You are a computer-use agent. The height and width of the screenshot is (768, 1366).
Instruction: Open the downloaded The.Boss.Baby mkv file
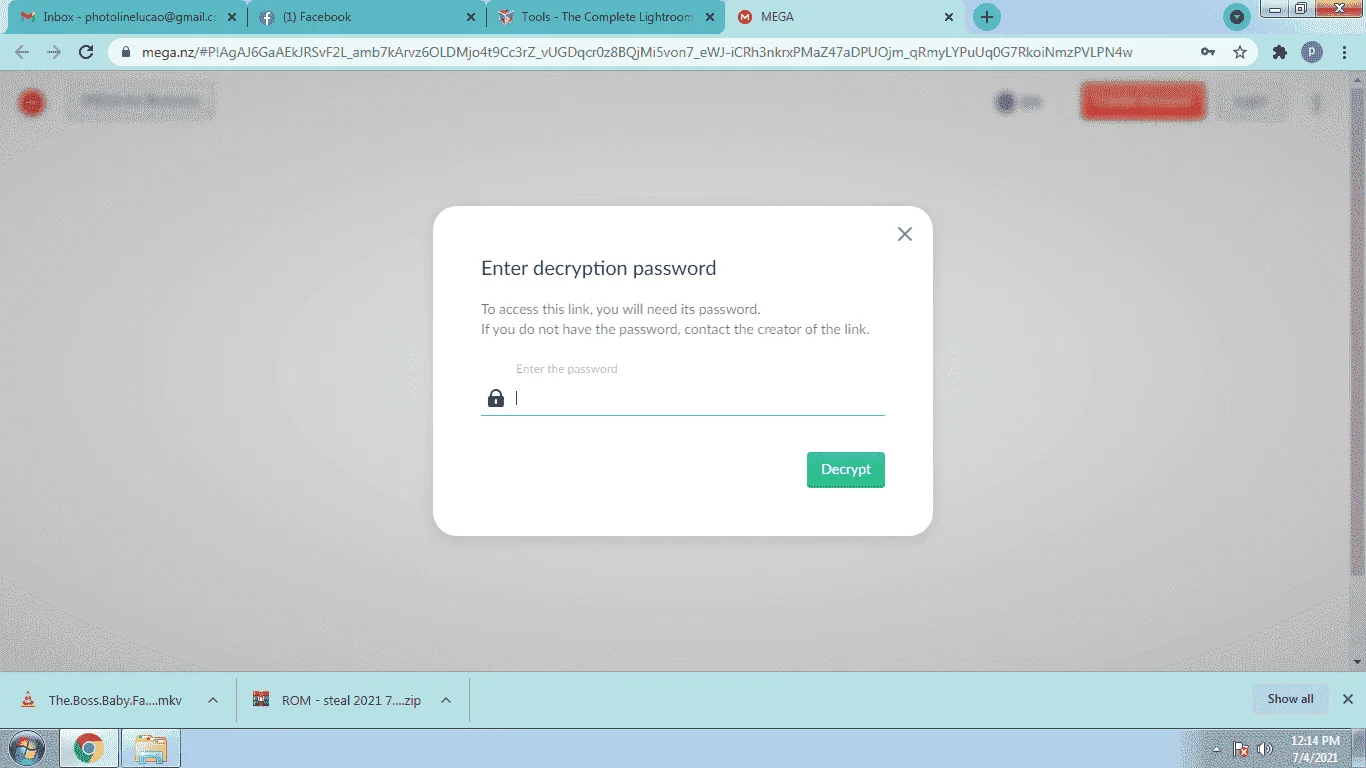[x=104, y=700]
